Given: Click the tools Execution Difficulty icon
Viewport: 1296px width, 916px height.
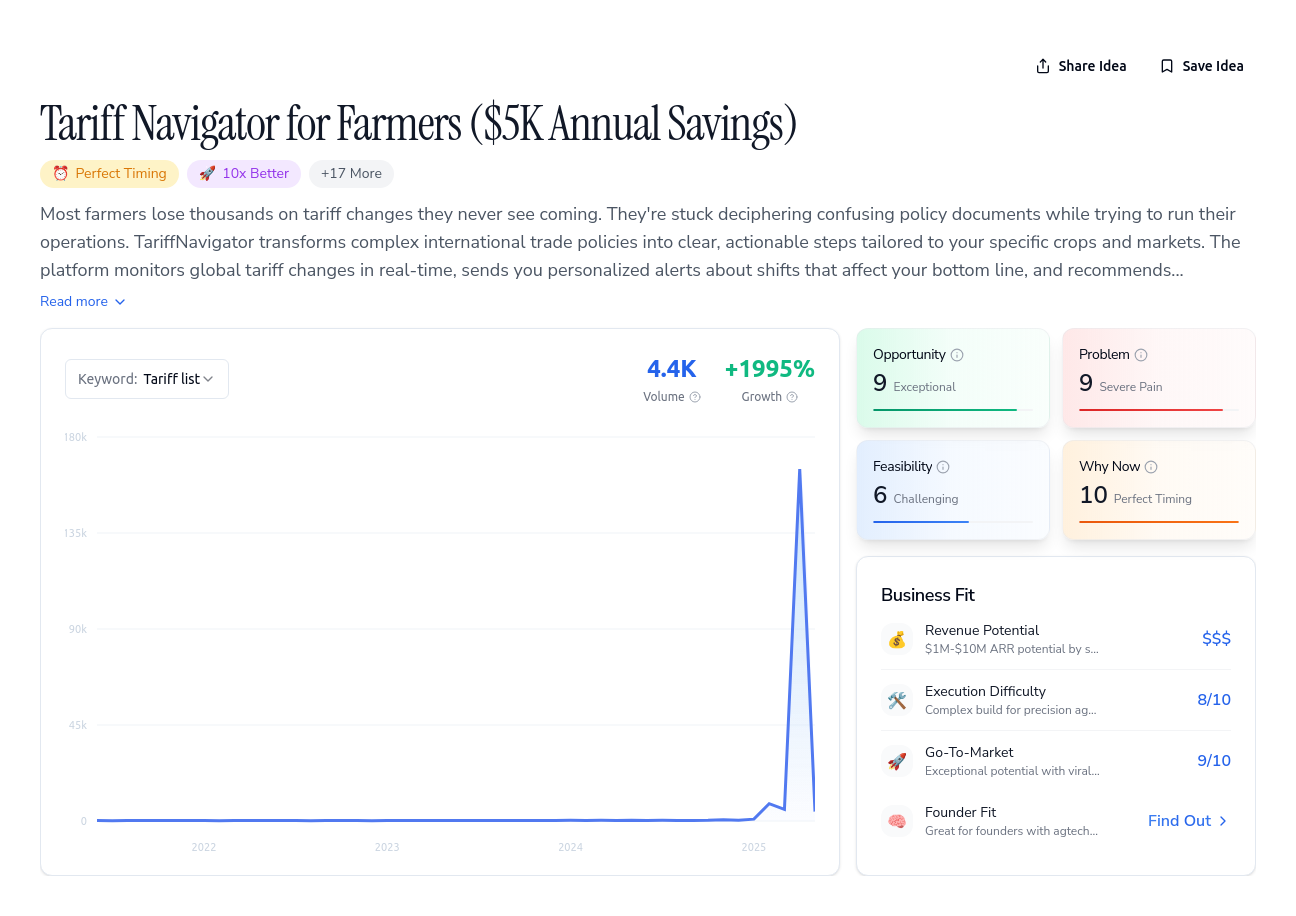Looking at the screenshot, I should (897, 700).
